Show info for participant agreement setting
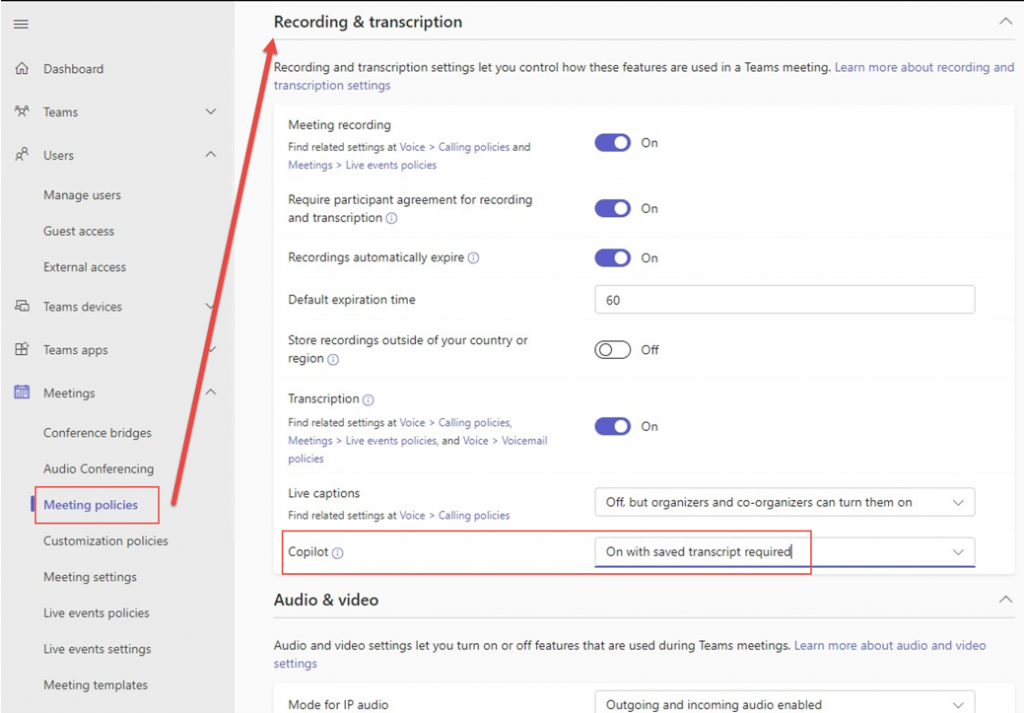This screenshot has height=713, width=1024. tap(391, 219)
